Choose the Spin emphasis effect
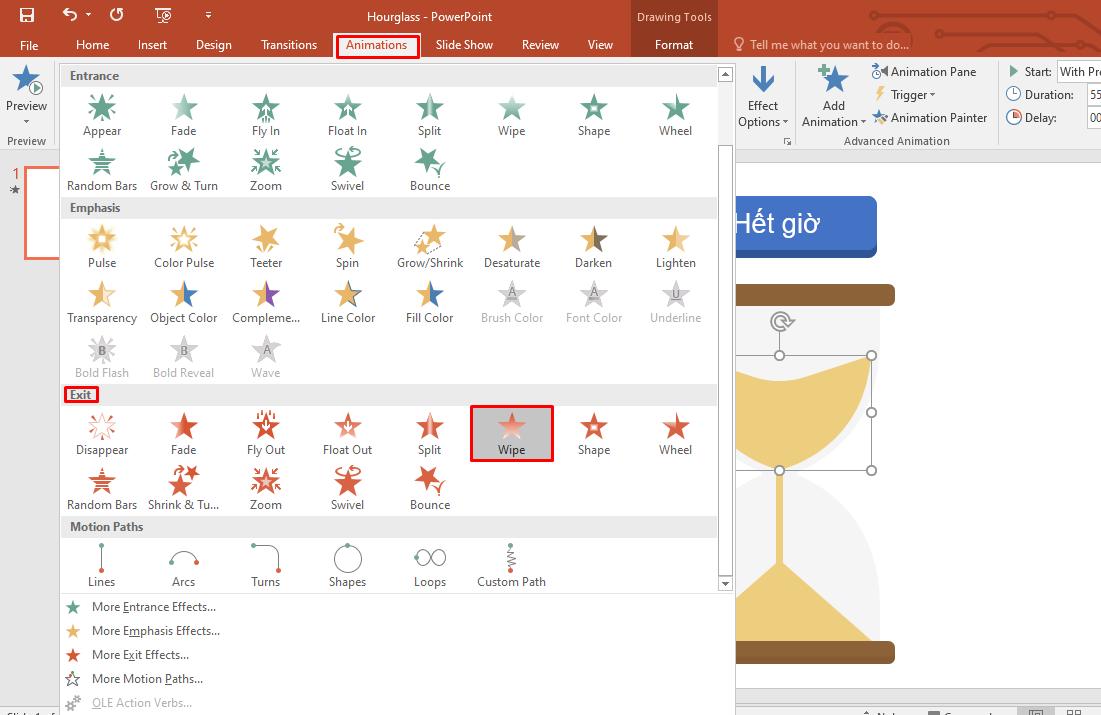The height and width of the screenshot is (715, 1101). point(348,247)
